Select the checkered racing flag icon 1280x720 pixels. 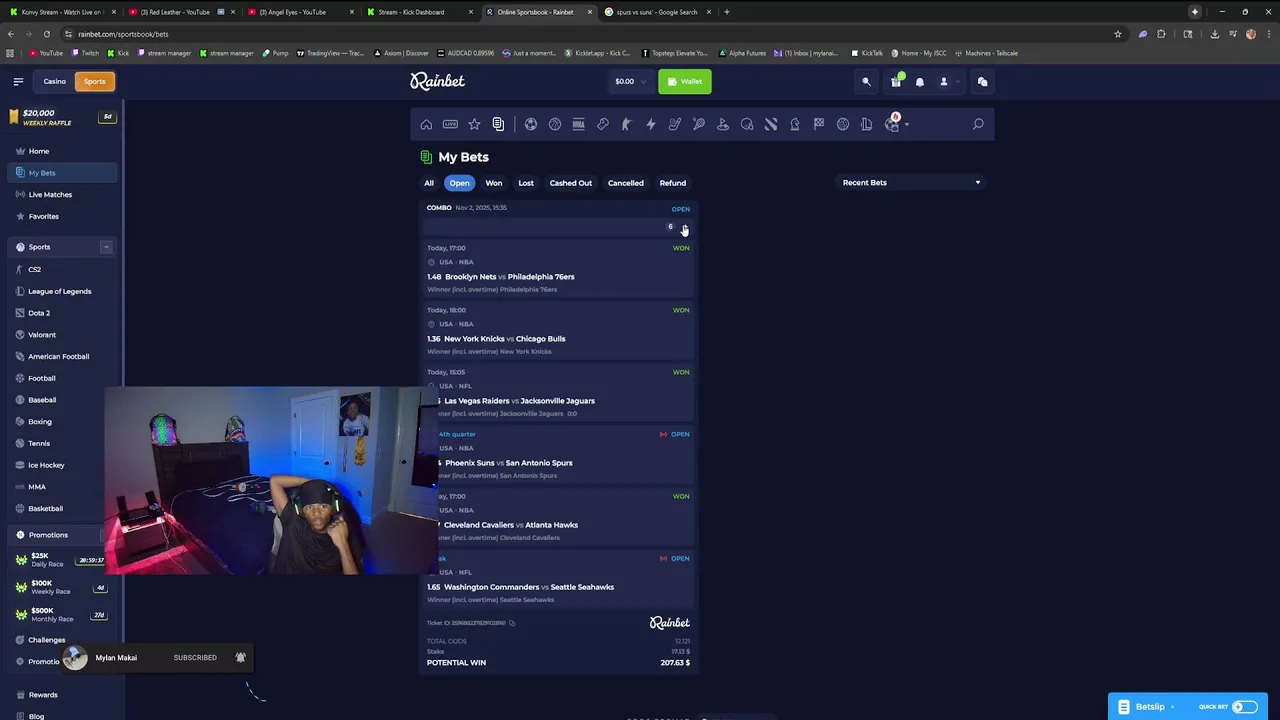click(819, 124)
